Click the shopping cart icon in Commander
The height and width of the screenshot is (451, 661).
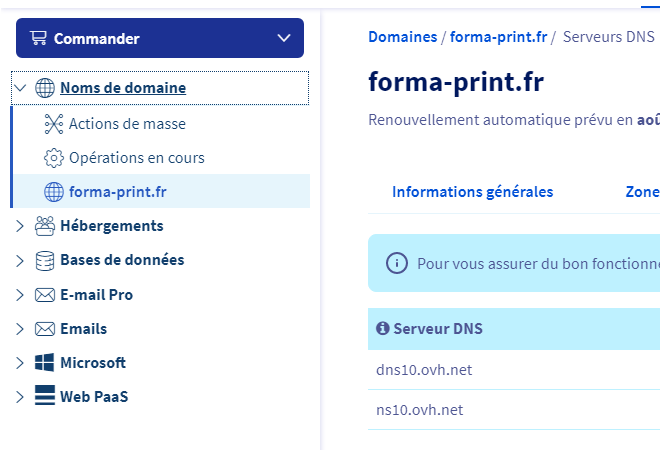pos(39,39)
